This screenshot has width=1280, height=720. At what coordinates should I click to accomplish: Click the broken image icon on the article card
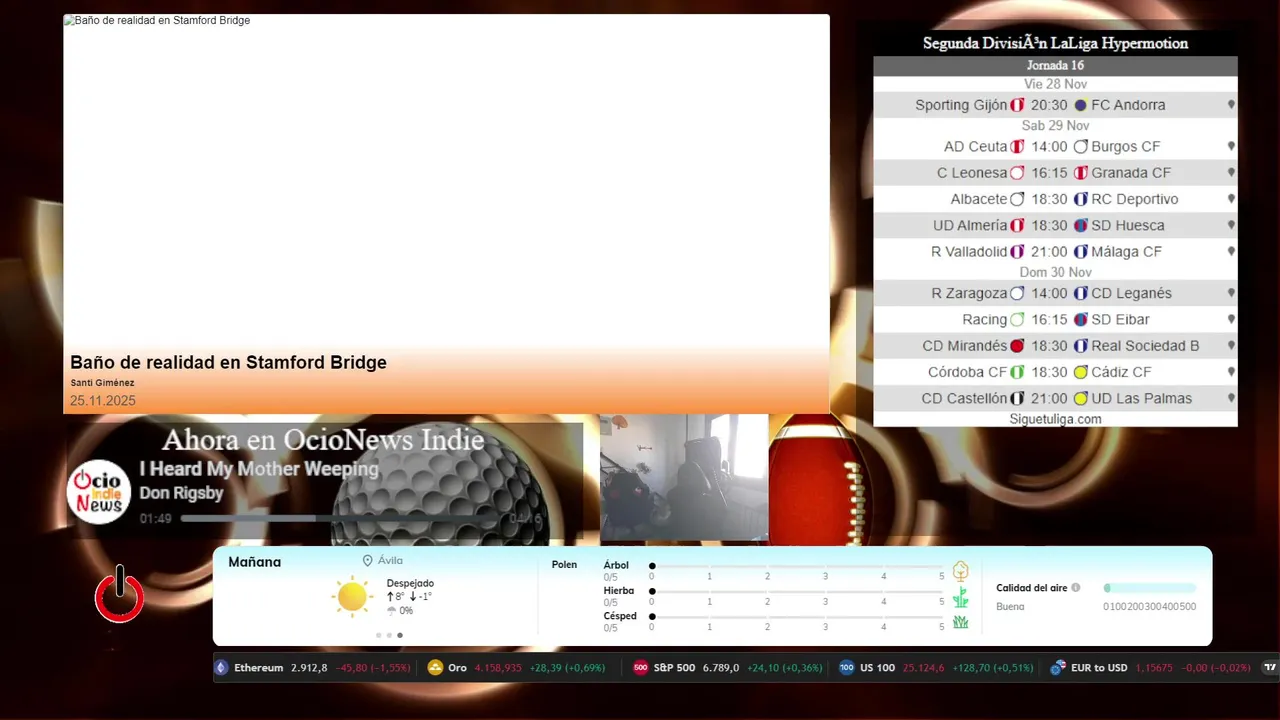[69, 20]
